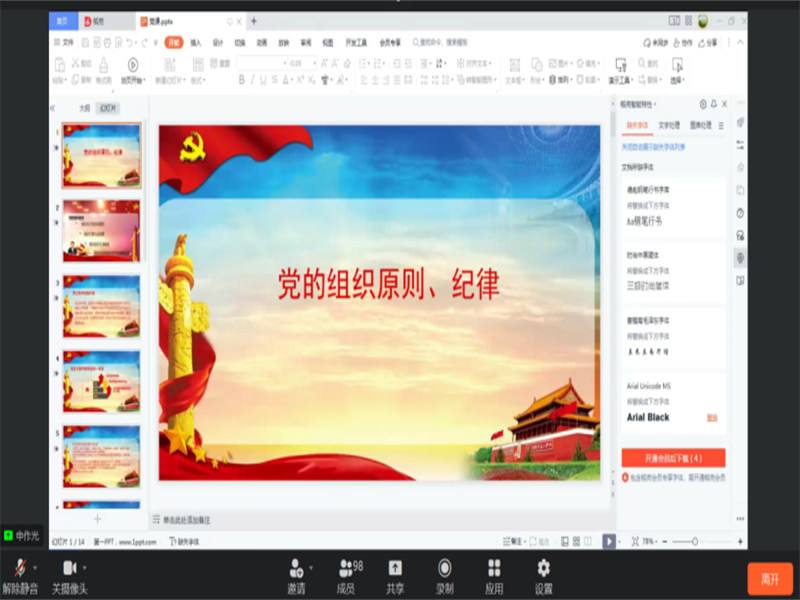Open meeting 设置 settings gear
Viewport: 800px width, 600px height.
(543, 569)
